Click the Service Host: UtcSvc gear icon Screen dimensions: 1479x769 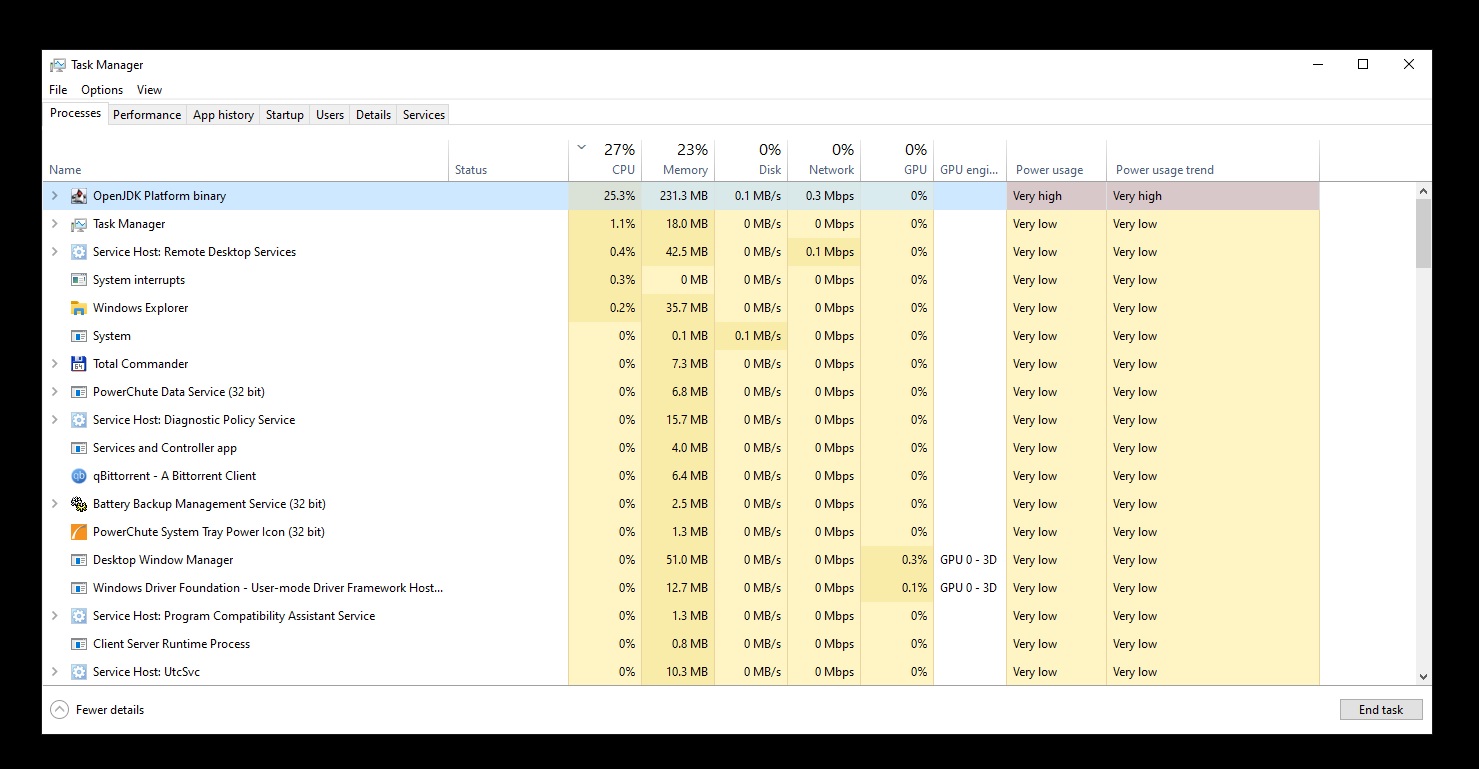pos(79,672)
